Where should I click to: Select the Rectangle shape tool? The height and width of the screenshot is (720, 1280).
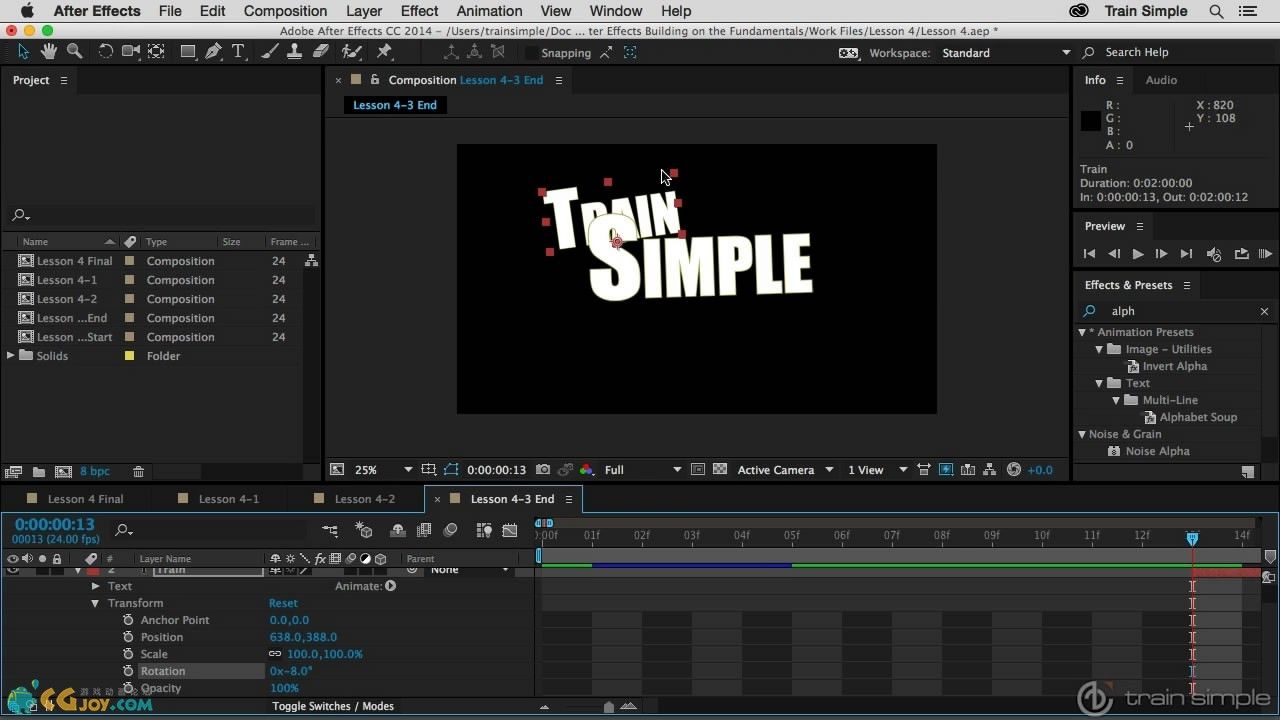click(x=188, y=52)
